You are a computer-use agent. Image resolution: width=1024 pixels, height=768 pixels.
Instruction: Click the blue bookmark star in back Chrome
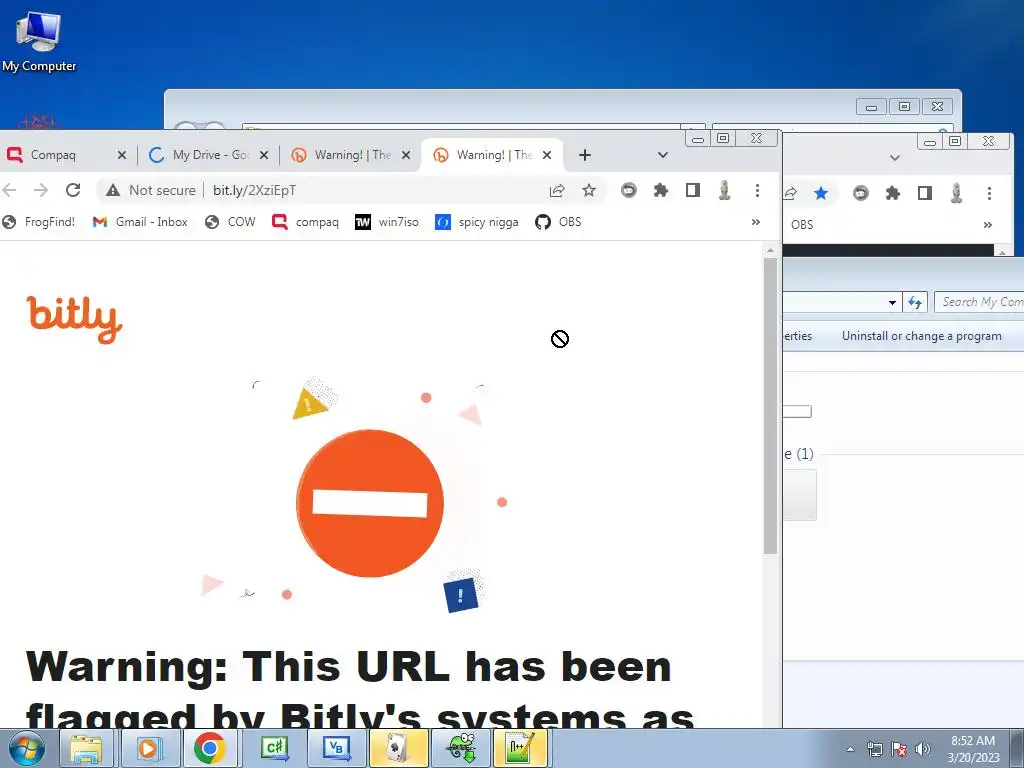[821, 193]
